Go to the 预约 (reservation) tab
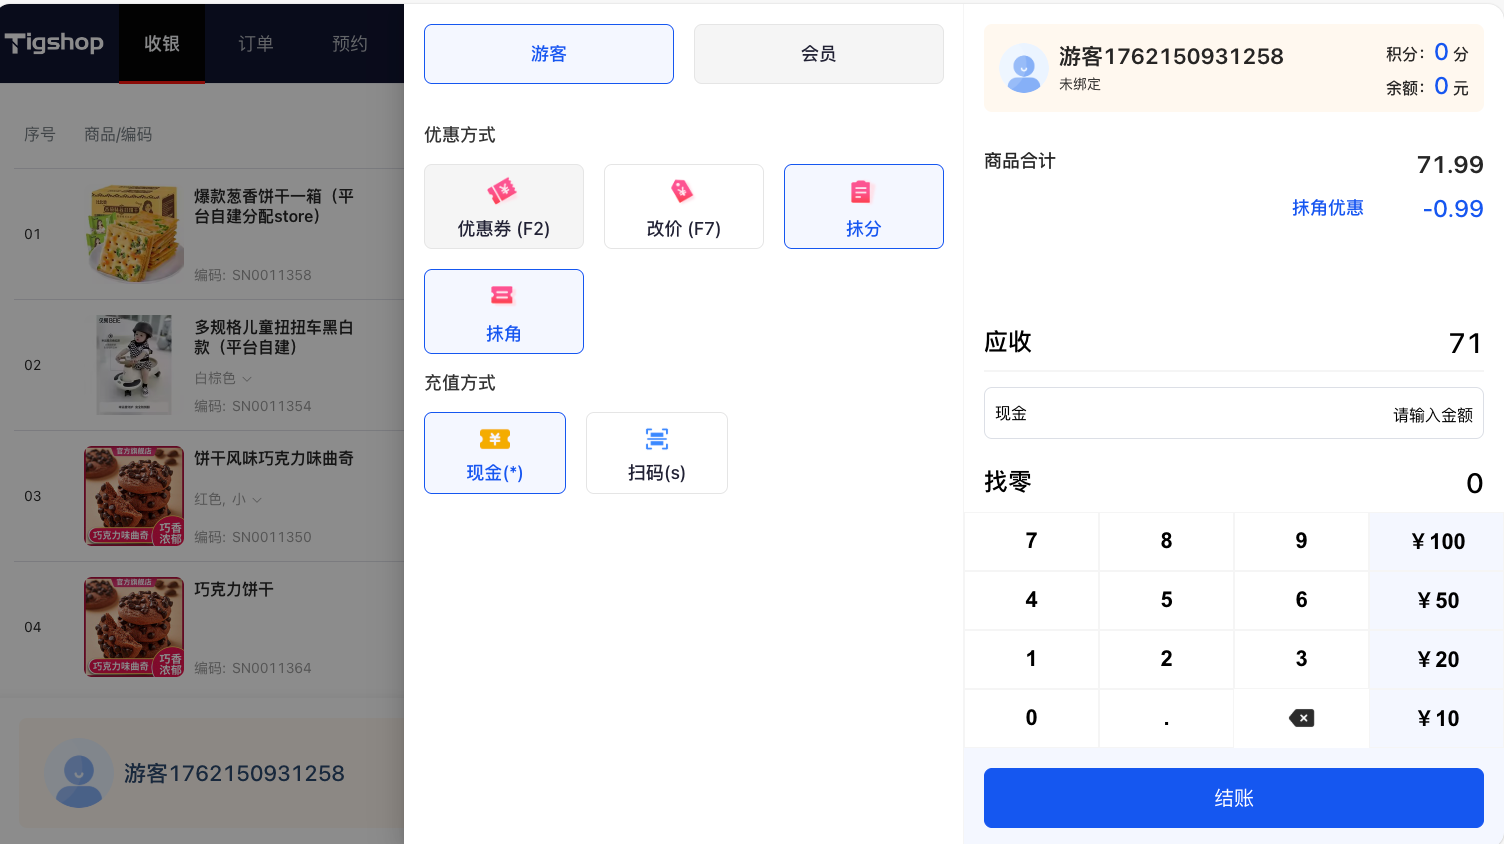 click(x=350, y=44)
